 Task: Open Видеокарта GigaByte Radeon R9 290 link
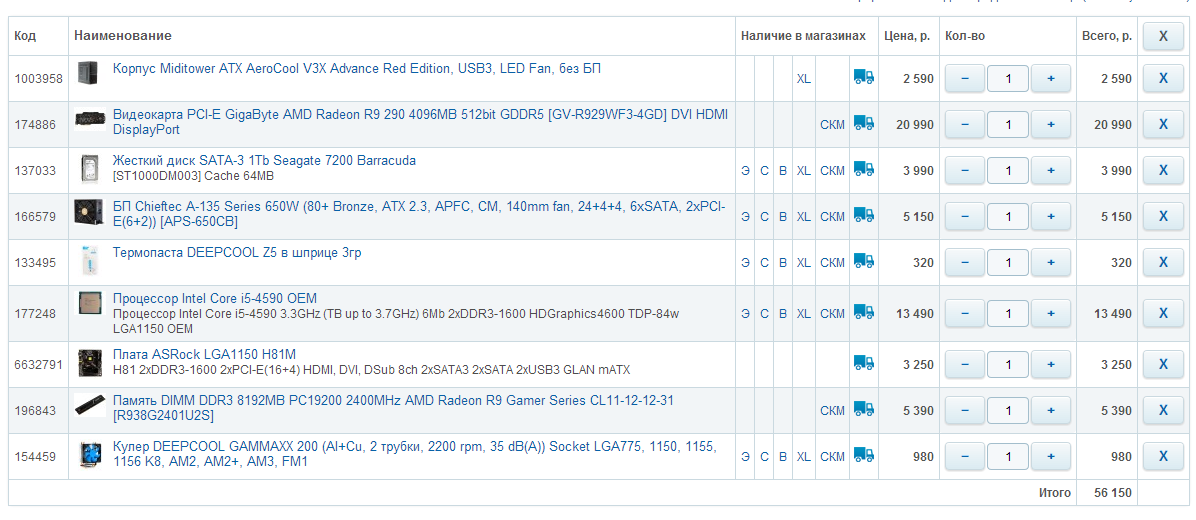coord(420,122)
